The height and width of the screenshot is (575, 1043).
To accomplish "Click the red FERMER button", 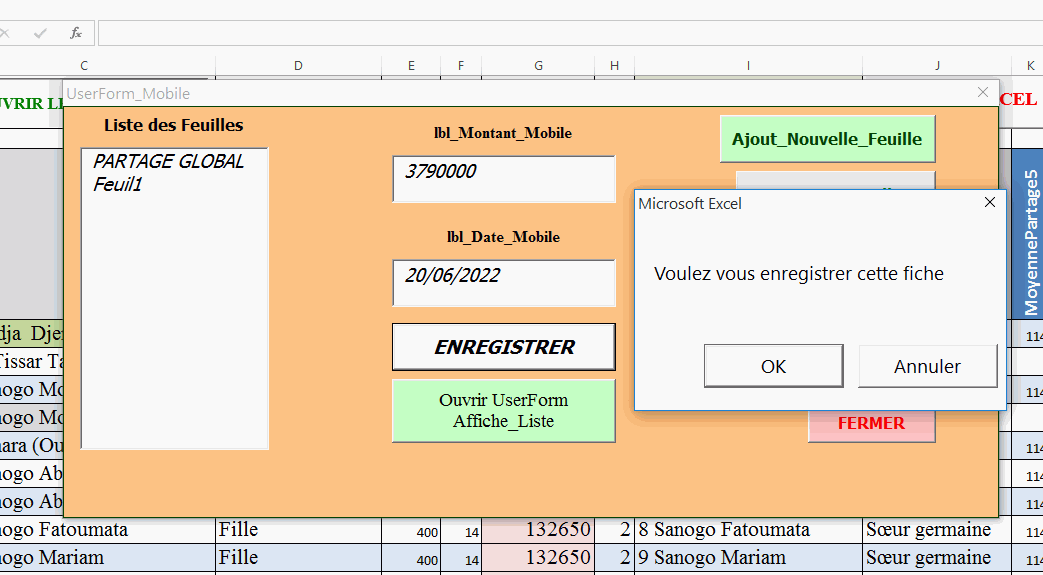I will (x=871, y=424).
